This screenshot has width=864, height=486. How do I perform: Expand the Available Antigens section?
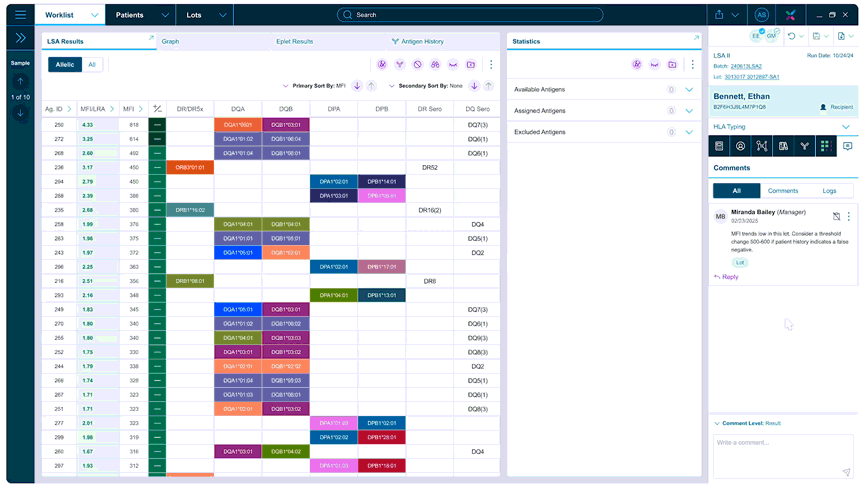[x=689, y=89]
